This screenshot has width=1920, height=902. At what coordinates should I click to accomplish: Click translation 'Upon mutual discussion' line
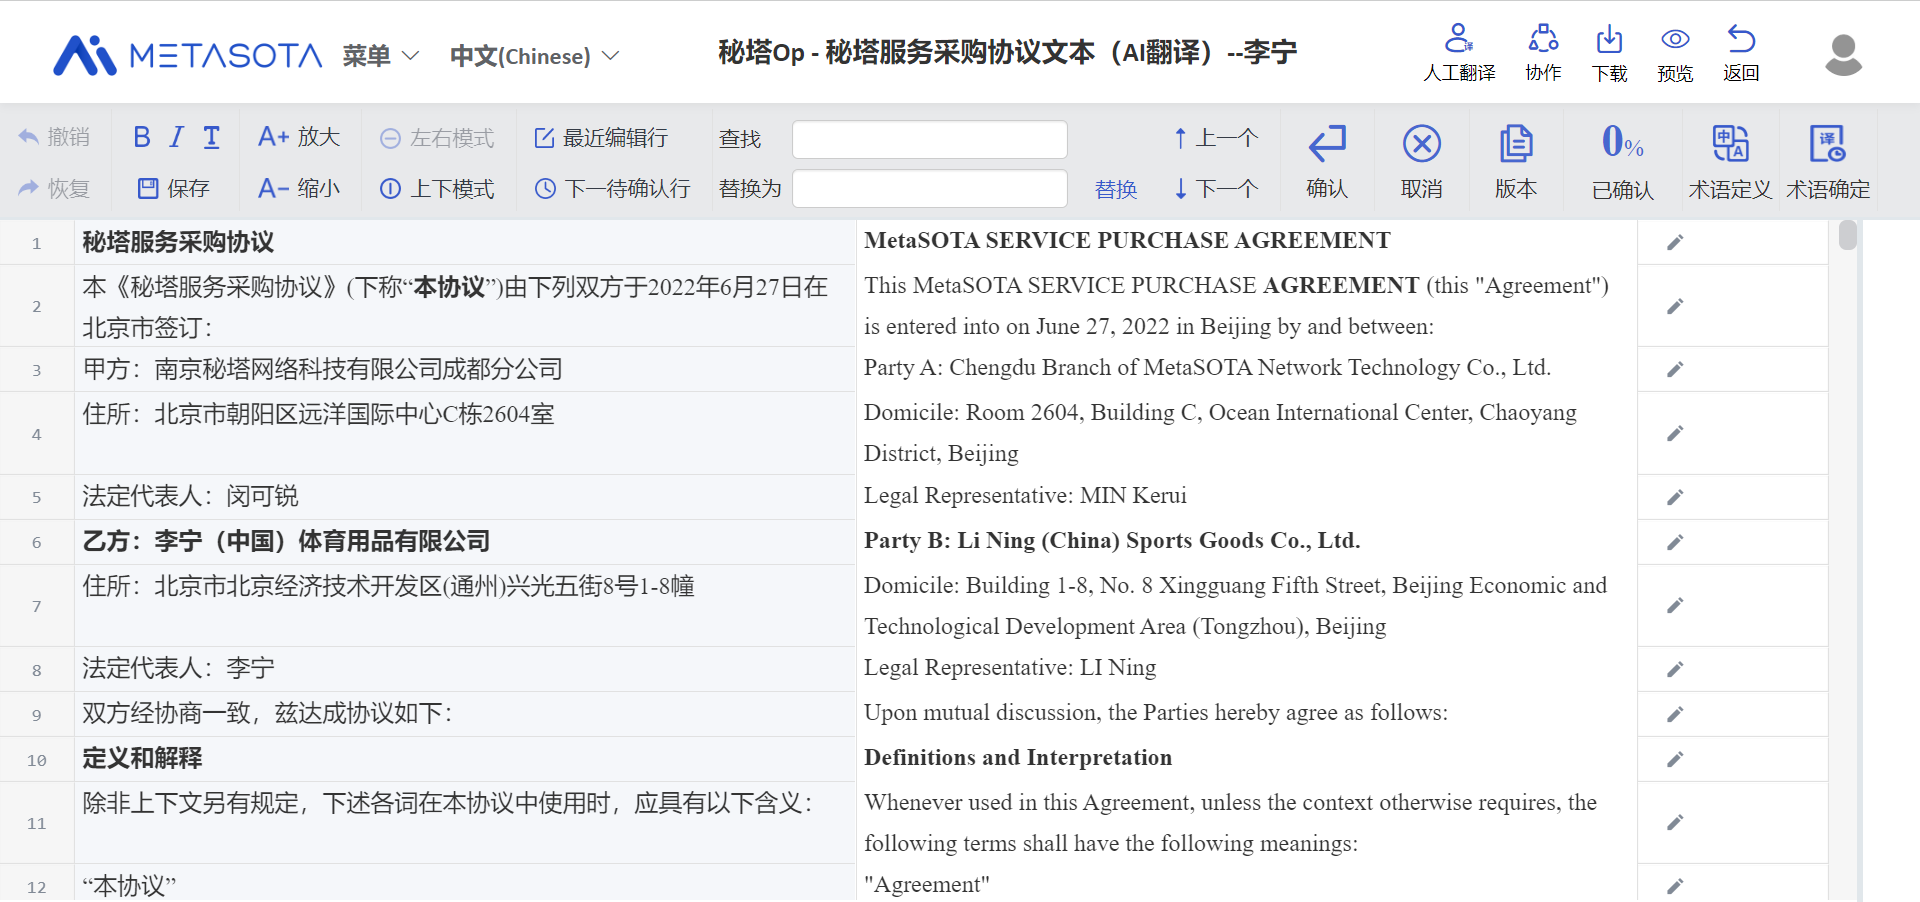(1156, 713)
